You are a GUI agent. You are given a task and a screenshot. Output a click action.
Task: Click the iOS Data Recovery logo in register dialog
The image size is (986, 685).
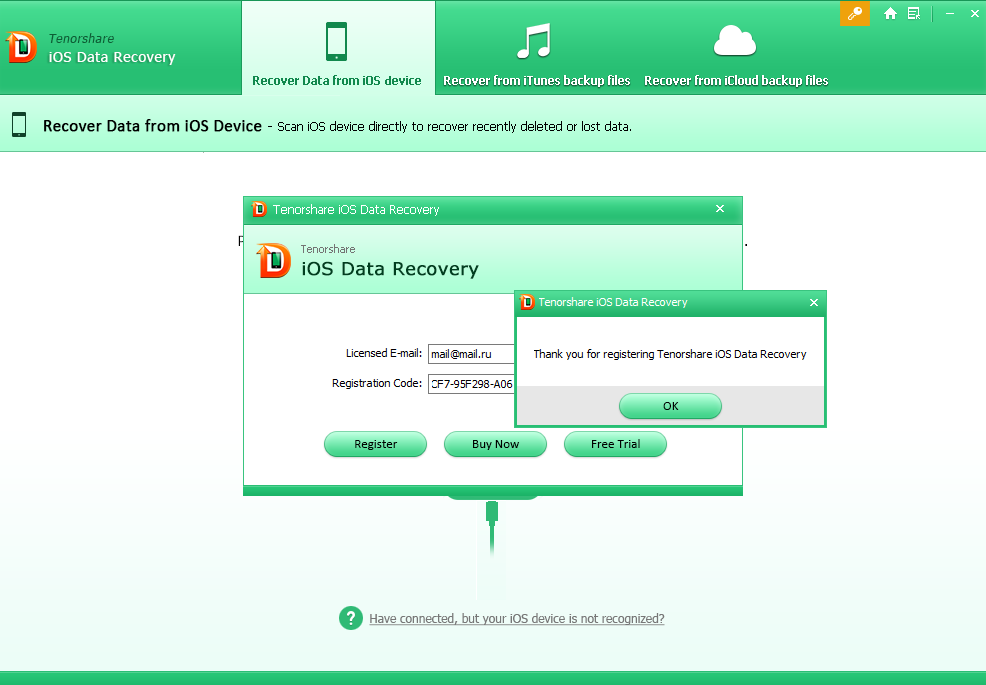273,260
